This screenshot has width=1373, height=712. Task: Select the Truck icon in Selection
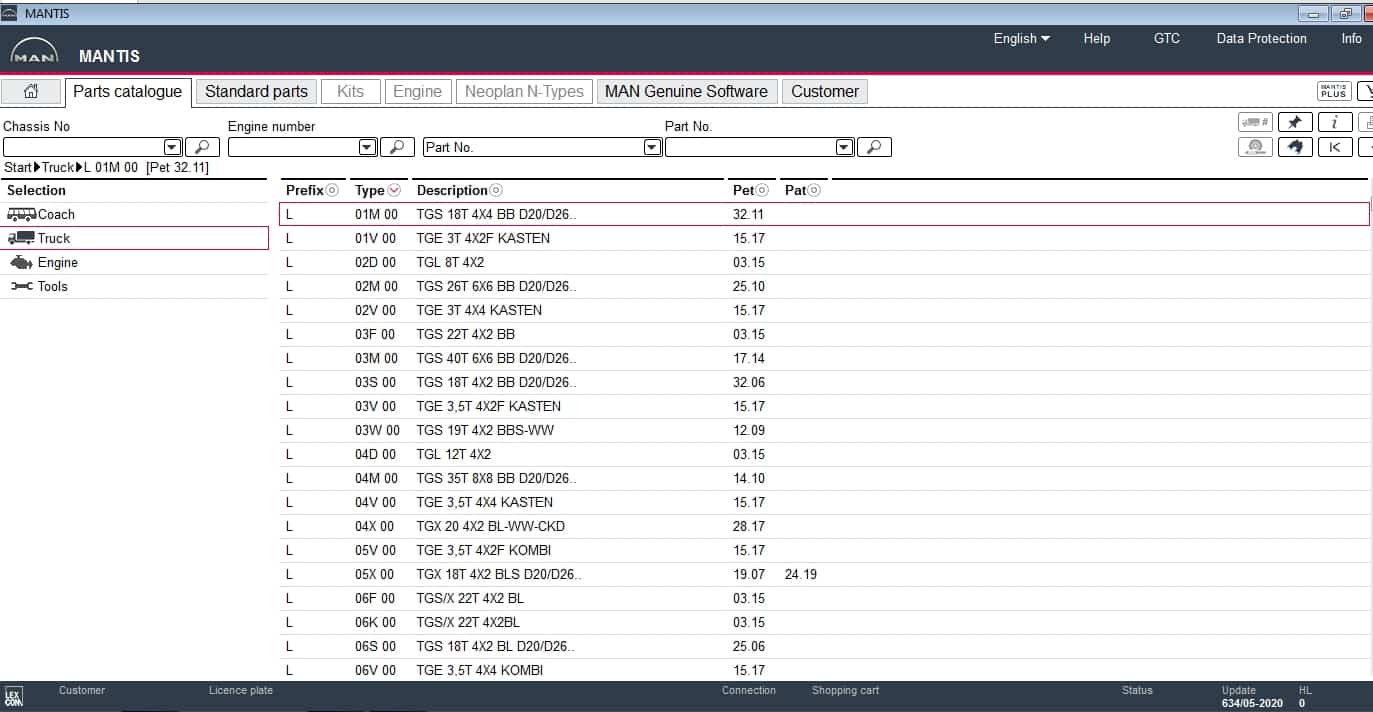pyautogui.click(x=21, y=238)
